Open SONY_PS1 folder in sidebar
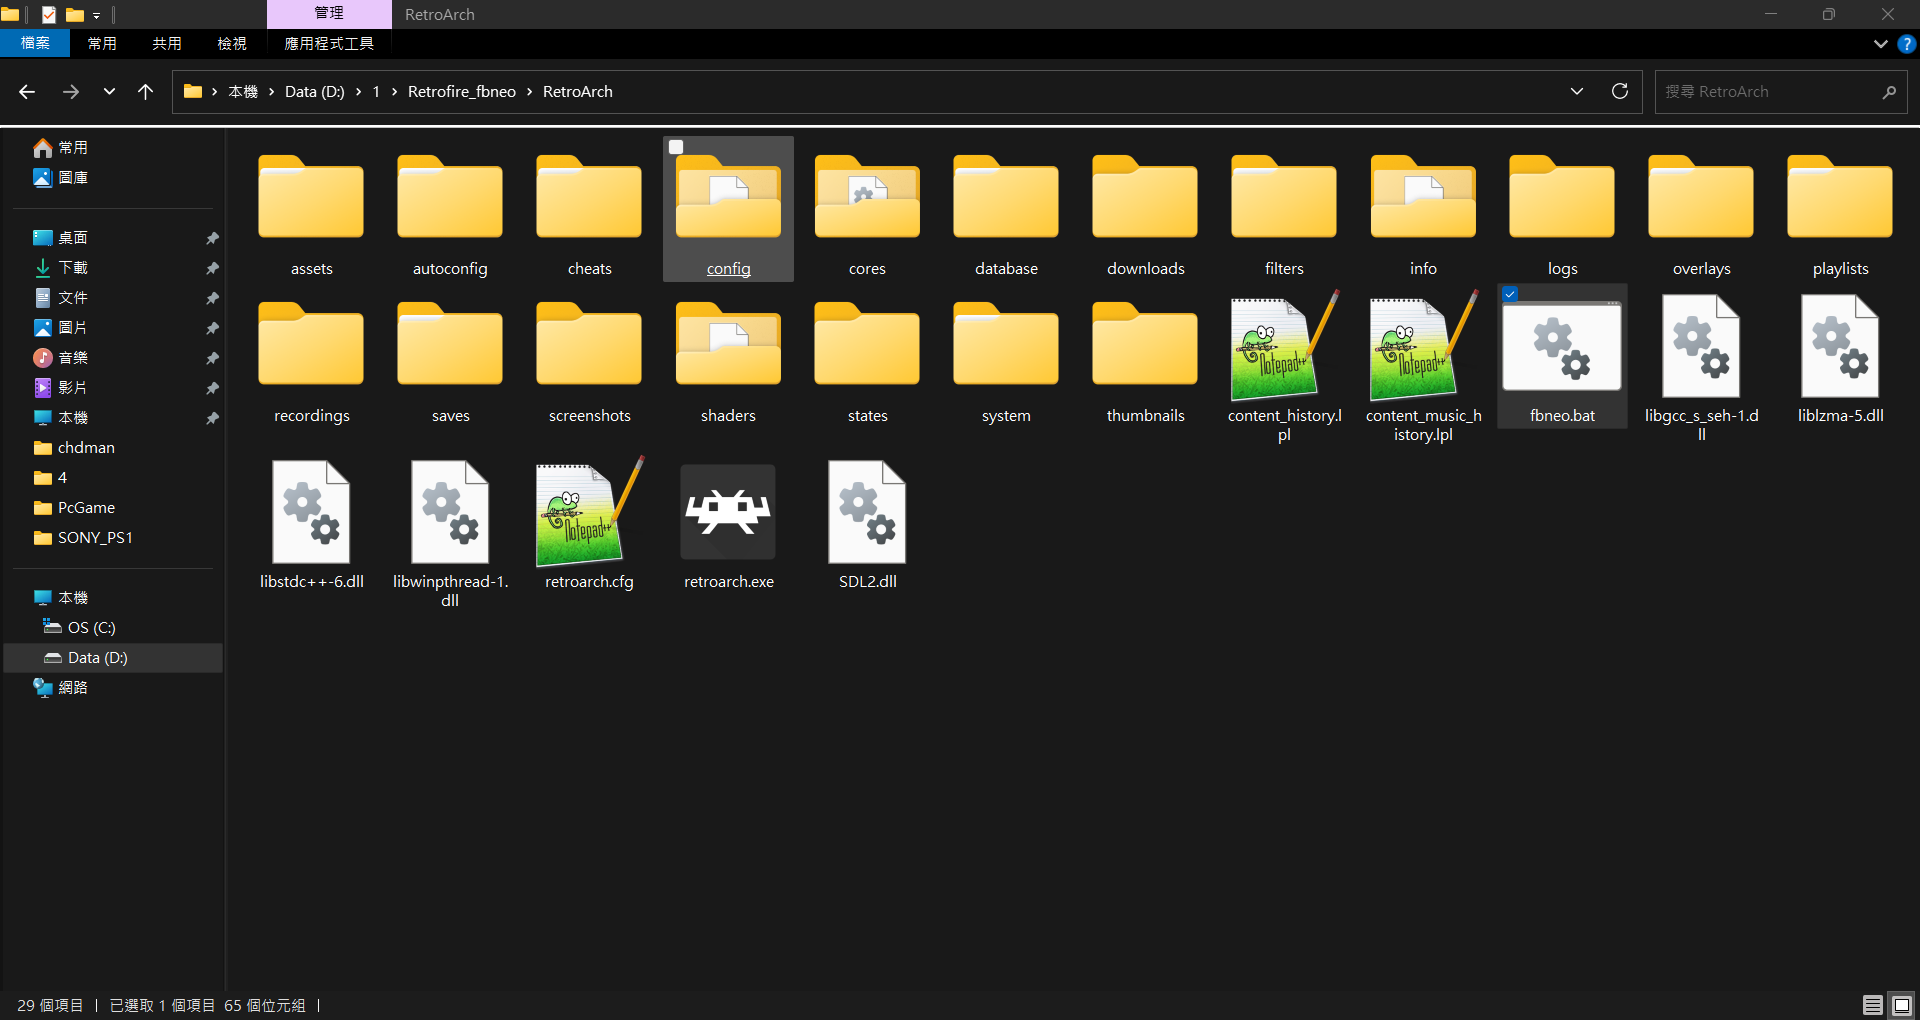1920x1020 pixels. click(95, 537)
